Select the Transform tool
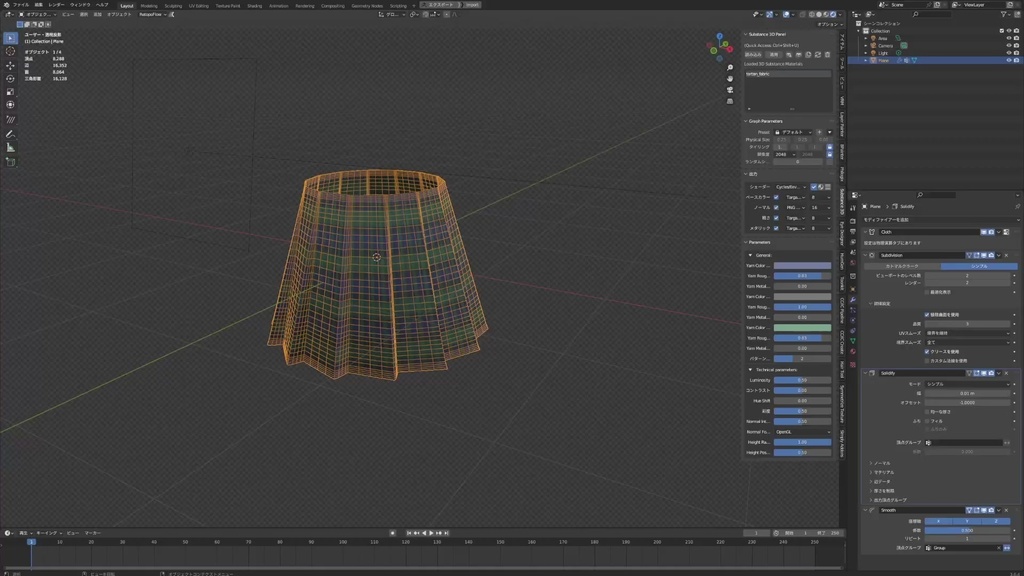This screenshot has width=1024, height=576. 10,104
